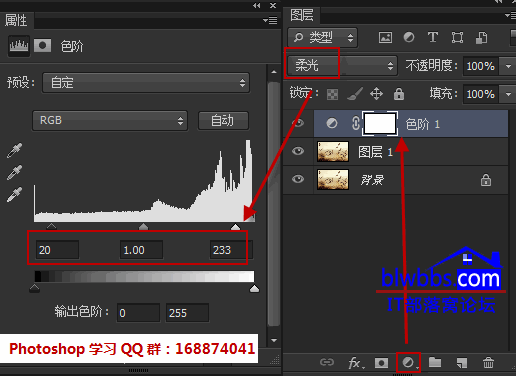
Task: Open the RGB channel dropdown
Action: click(110, 120)
